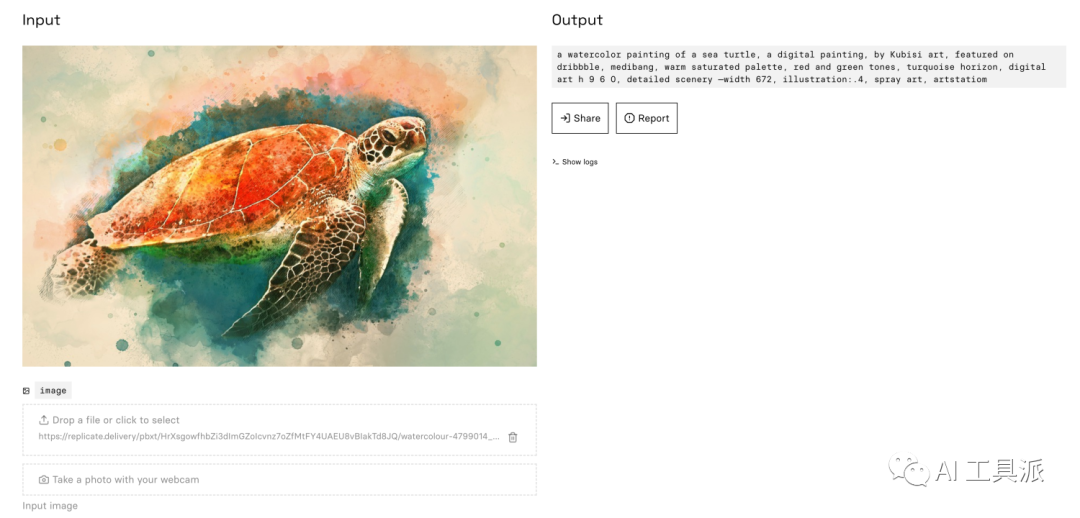Click the 'Input image' description text
The height and width of the screenshot is (518, 1080).
50,506
